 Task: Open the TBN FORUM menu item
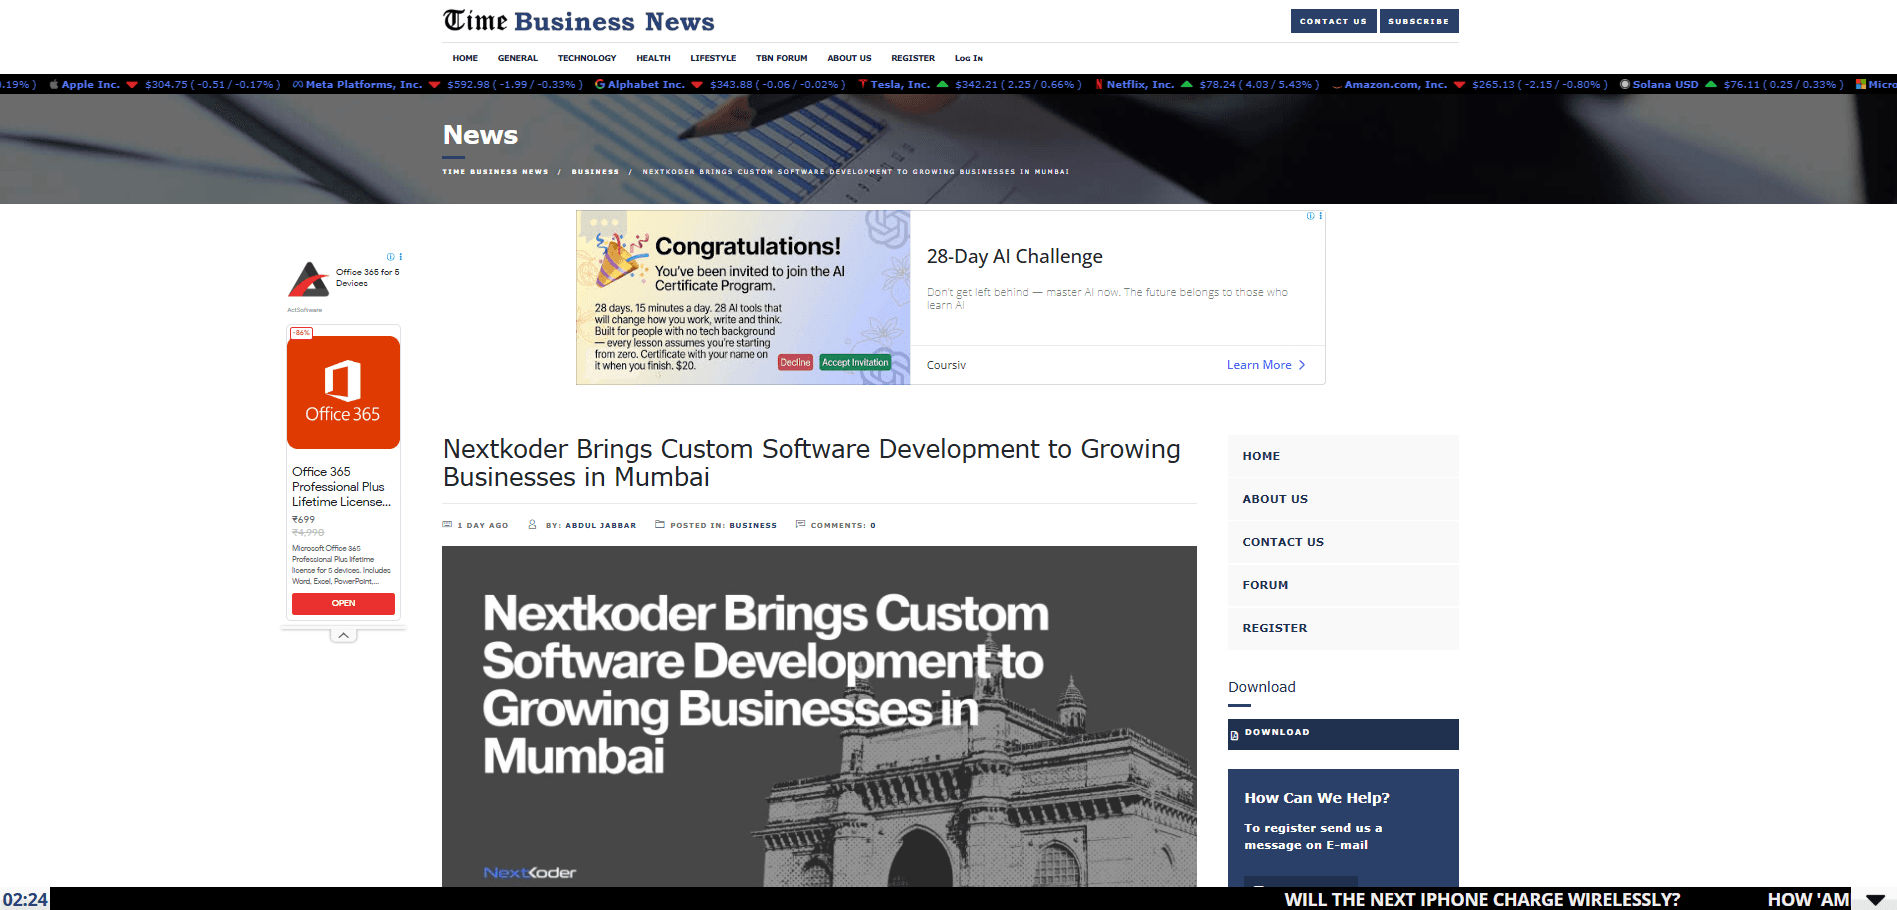pos(781,58)
